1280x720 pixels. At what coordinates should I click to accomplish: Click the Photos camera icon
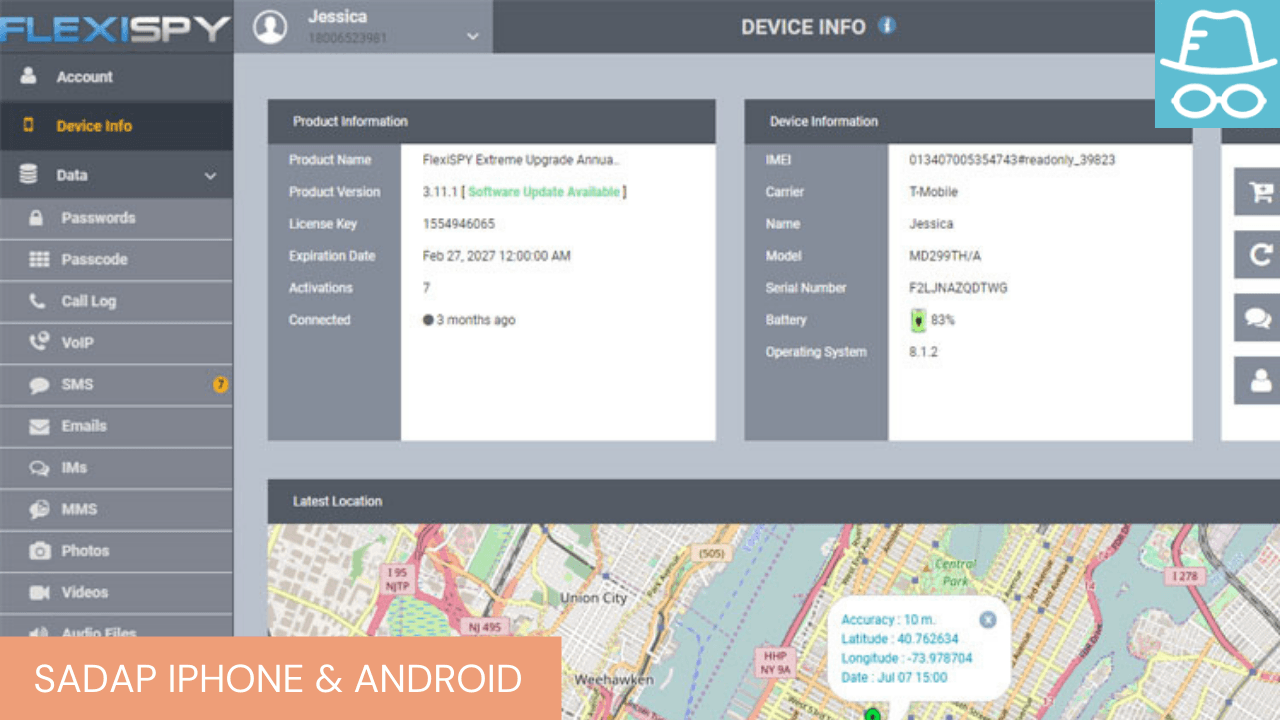pos(39,551)
